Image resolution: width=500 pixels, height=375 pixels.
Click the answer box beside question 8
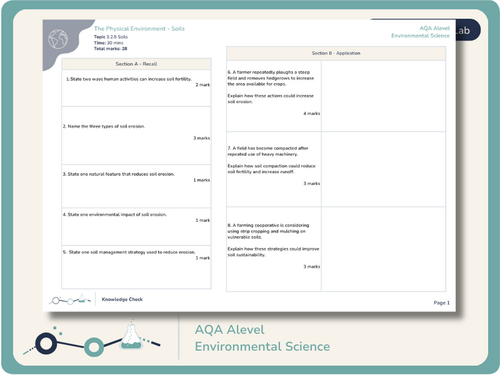[384, 249]
